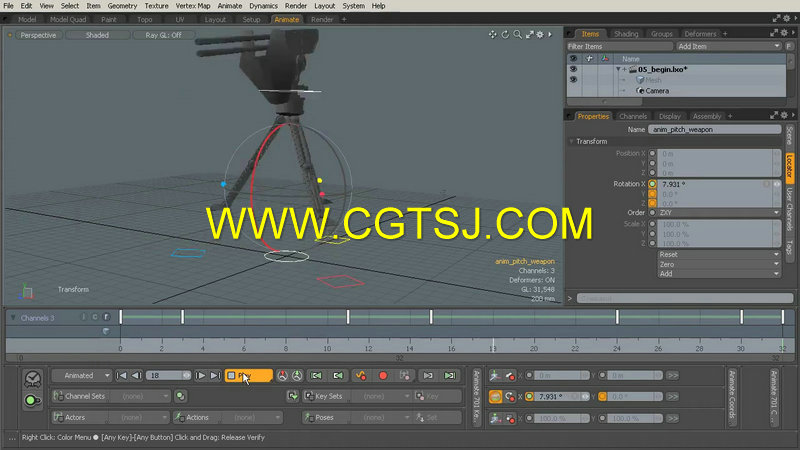
Task: Click the active orange rotate tool icon
Action: click(x=495, y=396)
